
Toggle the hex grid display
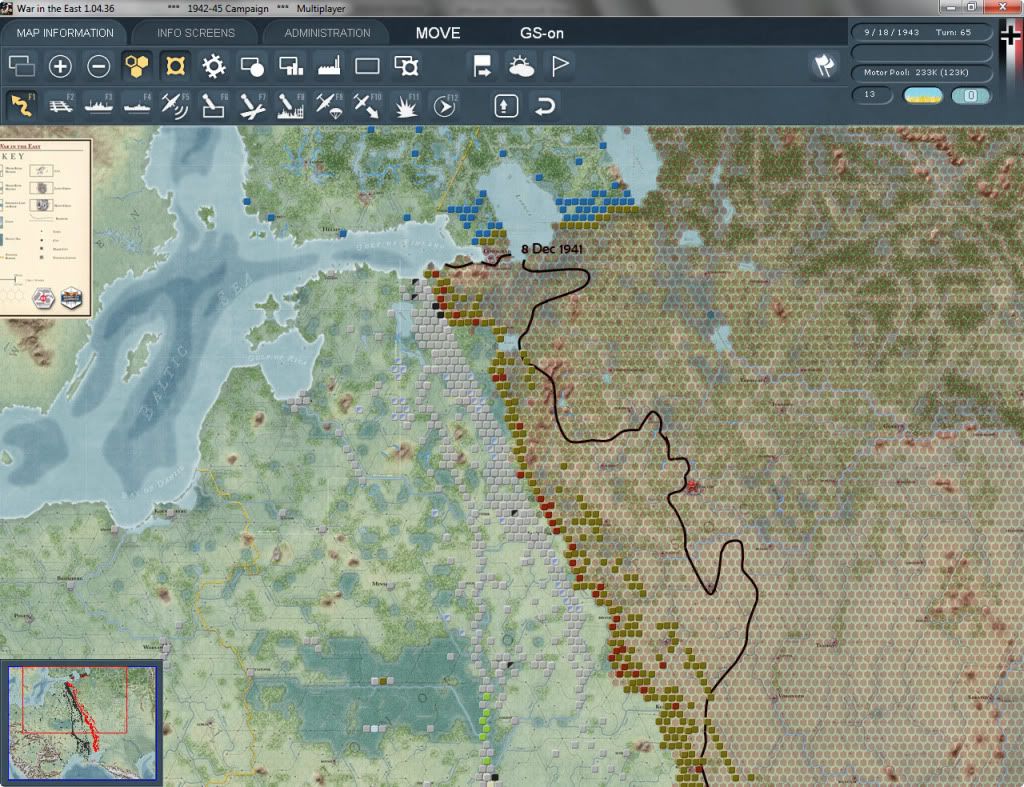pos(136,66)
